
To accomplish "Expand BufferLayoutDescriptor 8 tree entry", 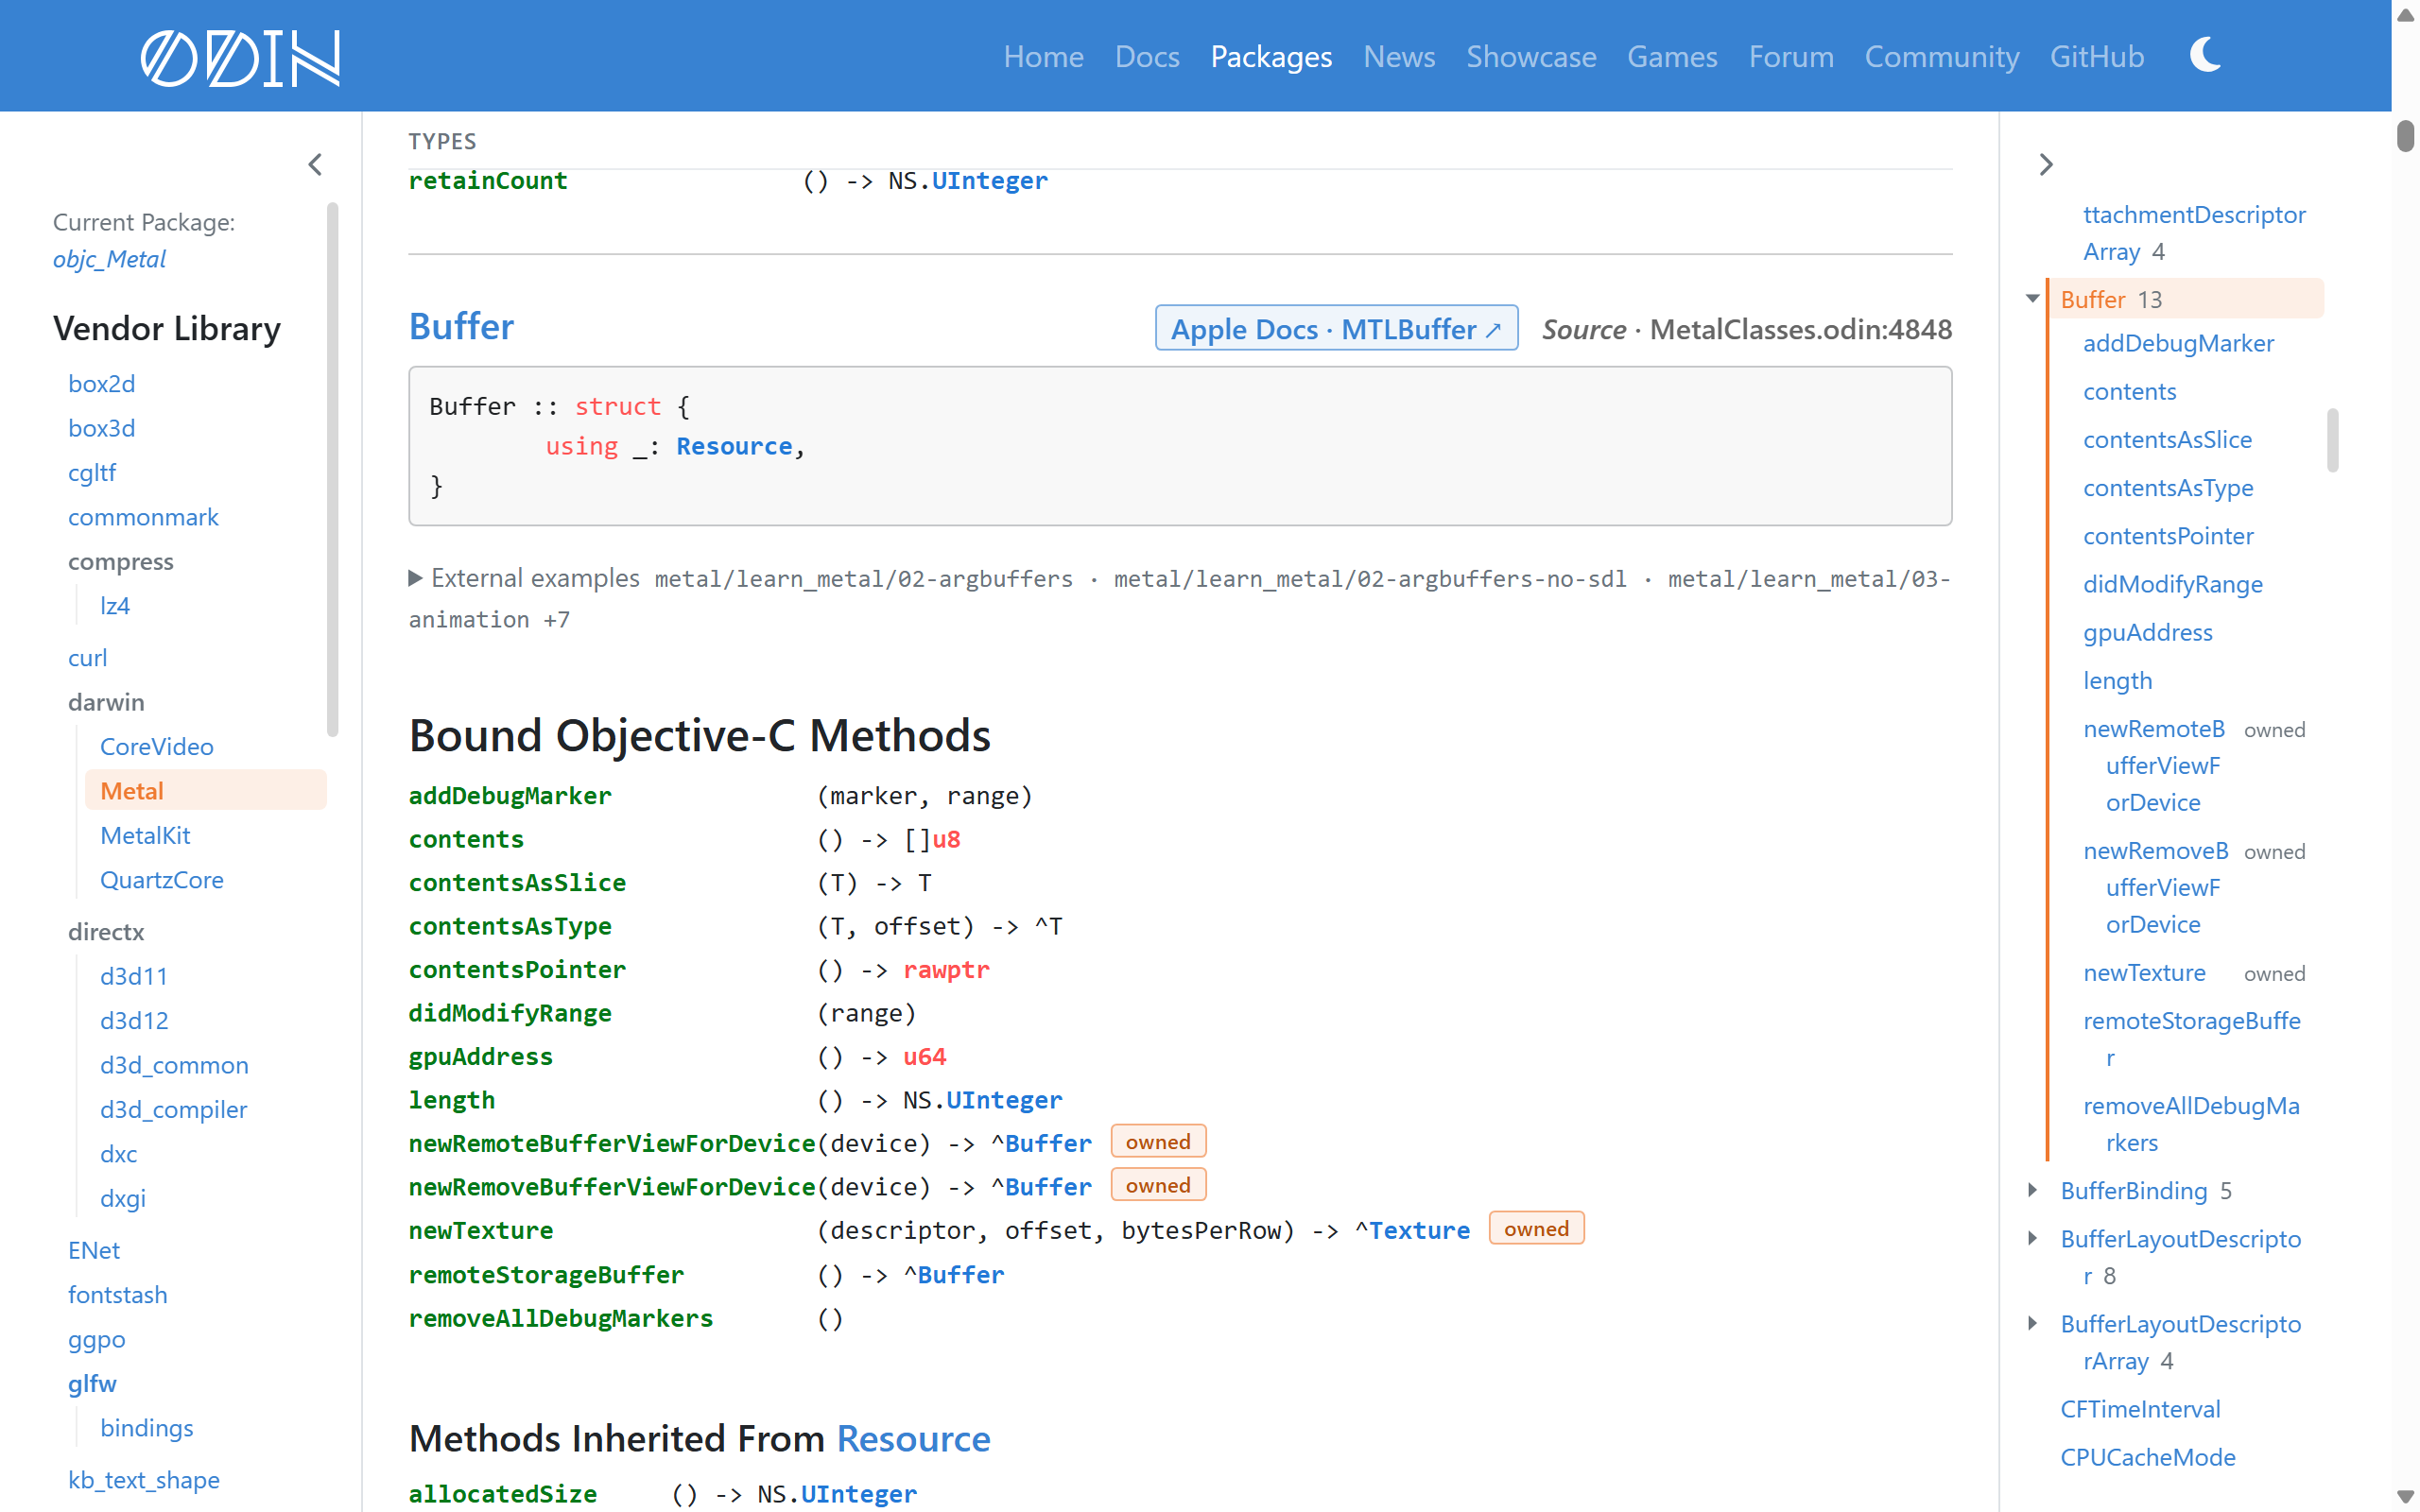I will 2032,1237.
